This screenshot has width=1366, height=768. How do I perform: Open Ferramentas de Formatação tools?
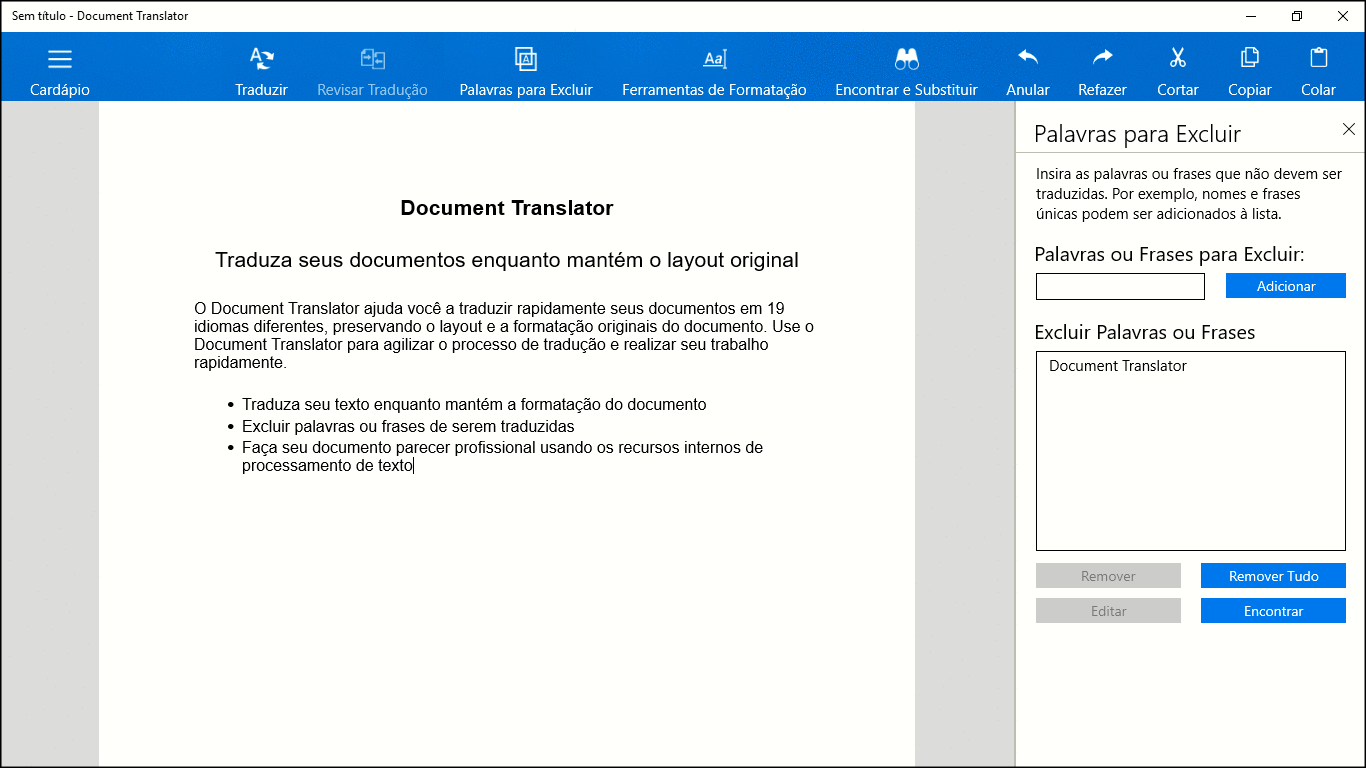(714, 60)
